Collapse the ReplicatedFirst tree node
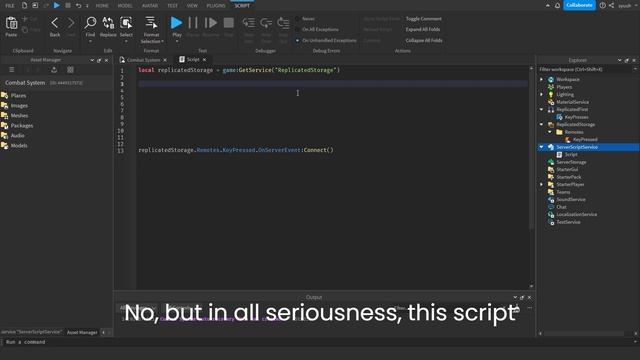This screenshot has width=640, height=360. [x=542, y=109]
